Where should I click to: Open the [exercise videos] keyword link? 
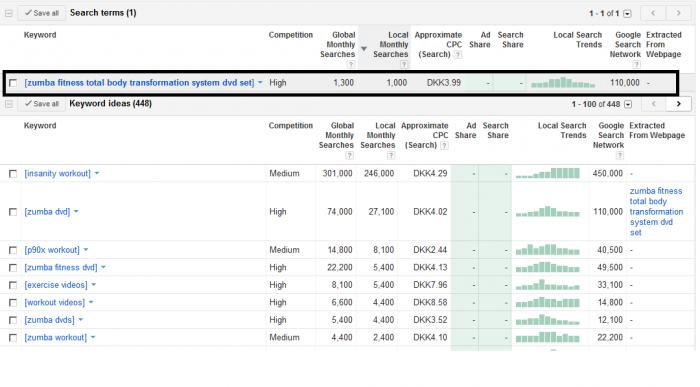[x=56, y=285]
